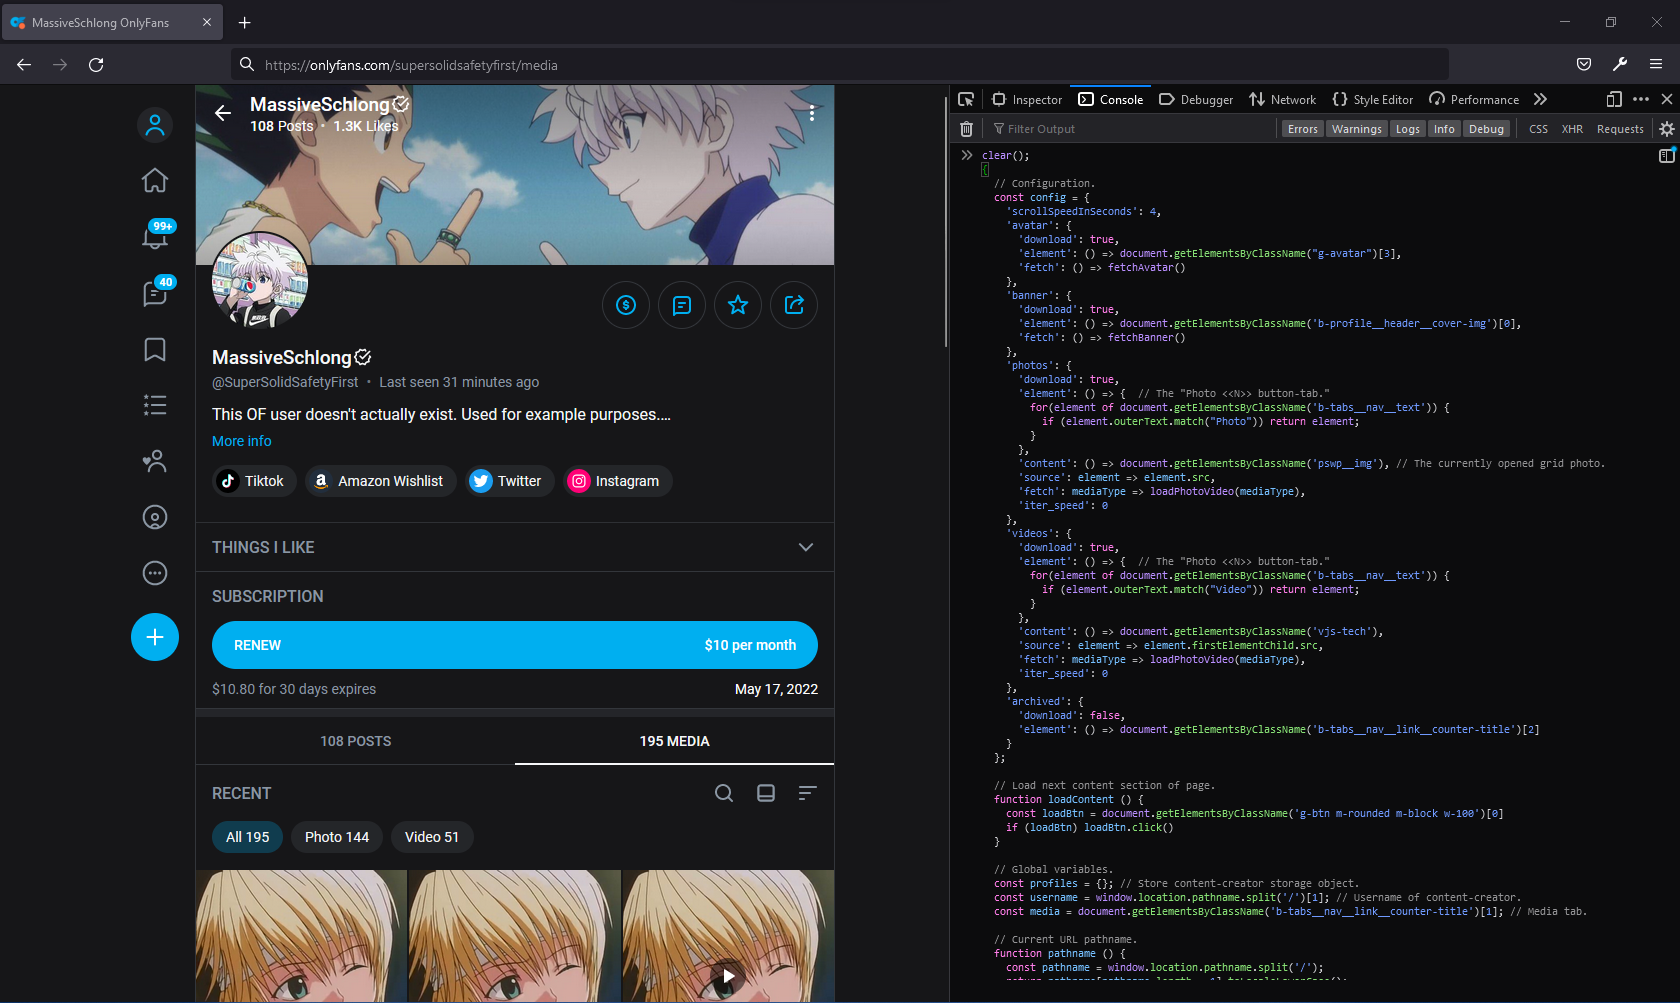Open Subscriptions heart-person icon in sidebar

point(155,461)
